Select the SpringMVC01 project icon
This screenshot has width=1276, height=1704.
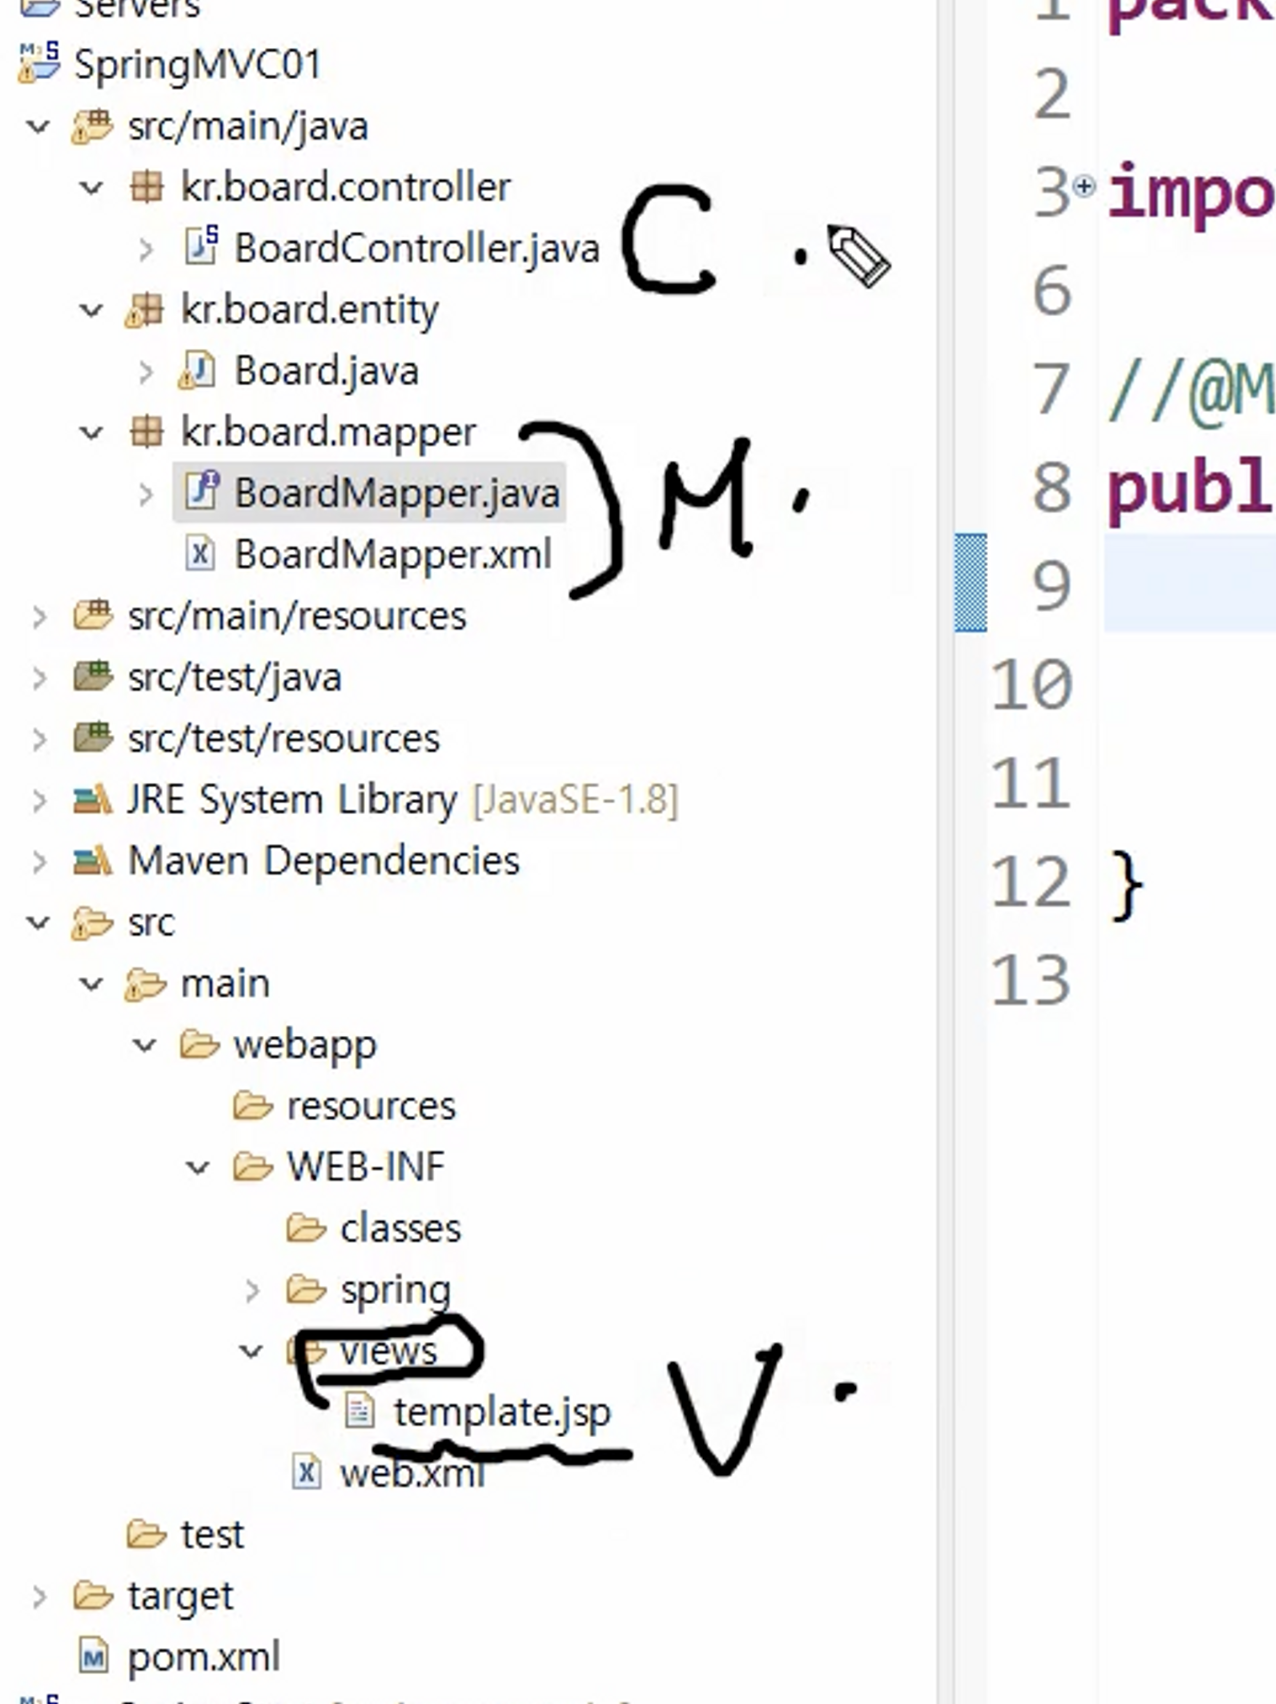[40, 65]
